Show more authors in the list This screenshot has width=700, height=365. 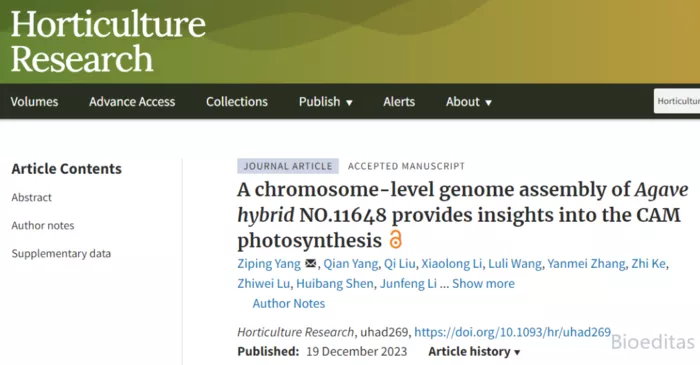coord(483,283)
